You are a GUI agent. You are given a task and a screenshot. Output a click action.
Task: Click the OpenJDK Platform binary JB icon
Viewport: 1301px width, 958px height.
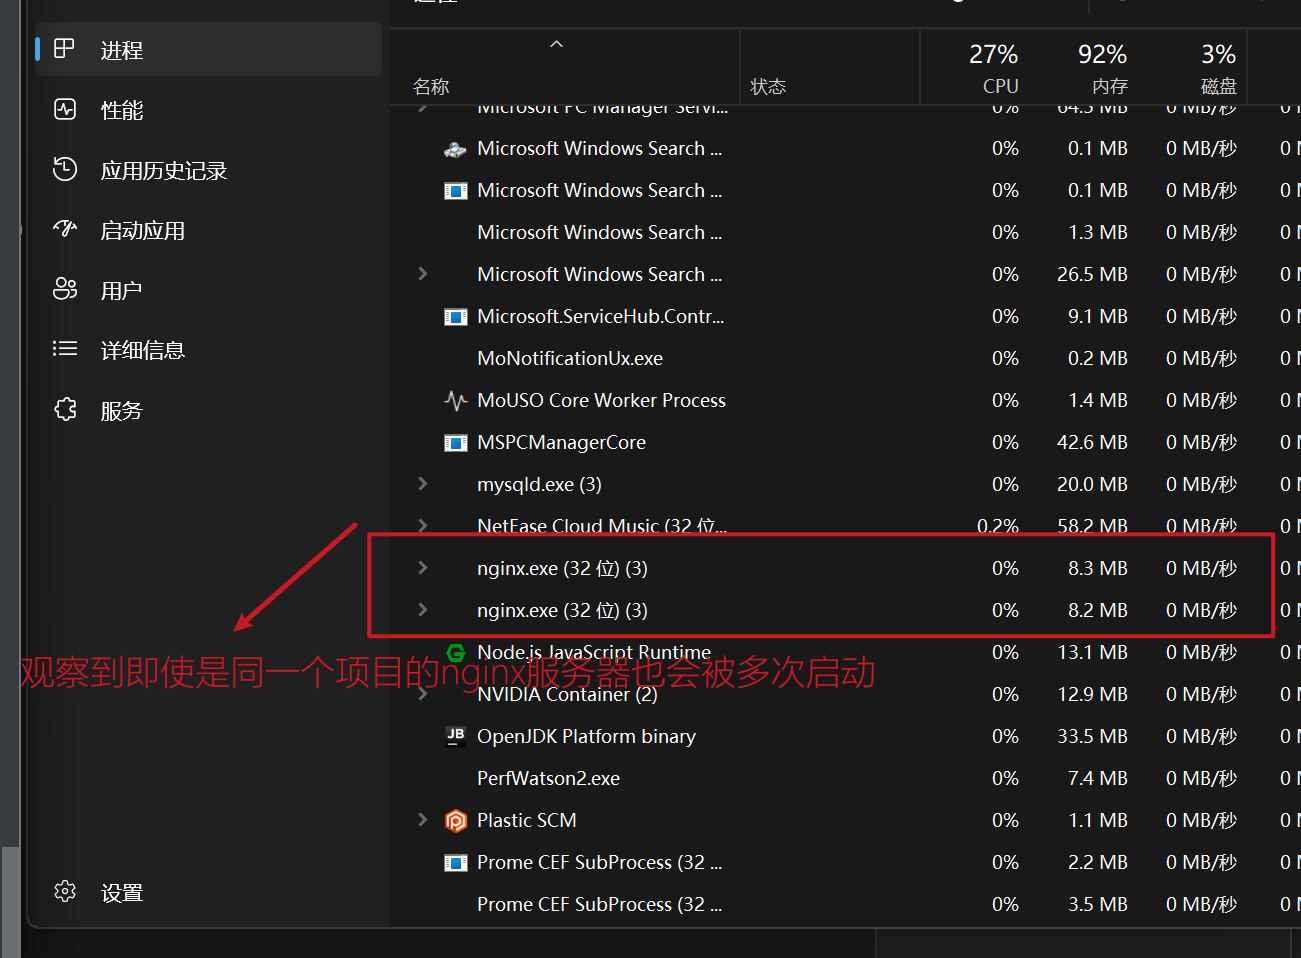point(455,737)
